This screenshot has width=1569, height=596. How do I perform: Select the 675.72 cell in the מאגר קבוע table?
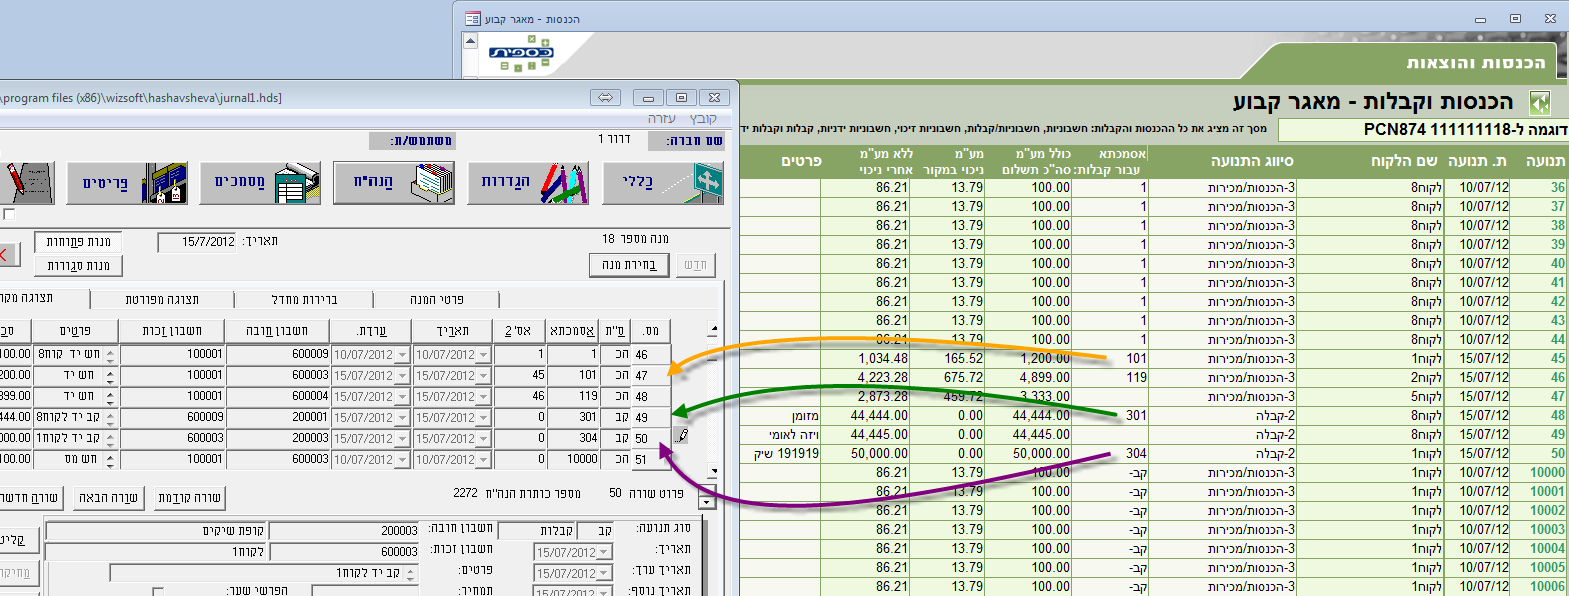(x=949, y=377)
